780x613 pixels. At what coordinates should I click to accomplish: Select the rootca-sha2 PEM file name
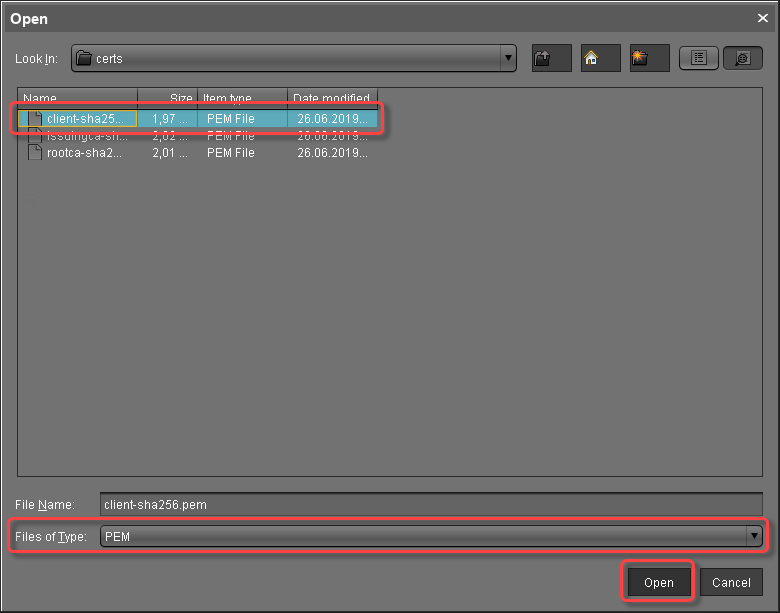point(84,153)
